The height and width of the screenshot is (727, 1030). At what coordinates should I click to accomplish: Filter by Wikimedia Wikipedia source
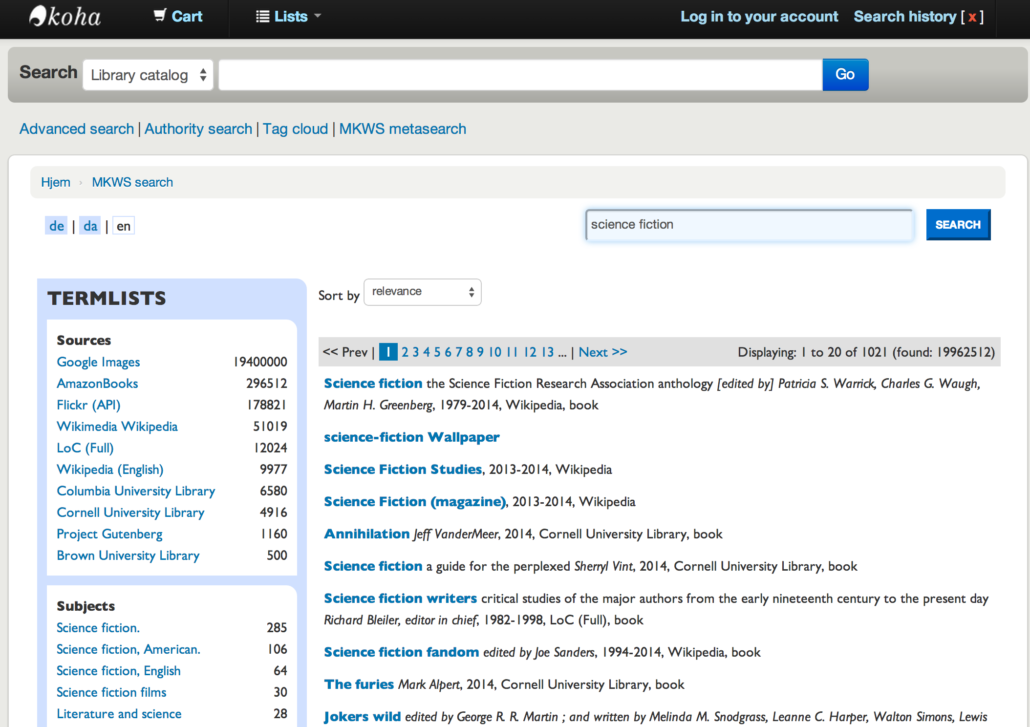[x=117, y=426]
